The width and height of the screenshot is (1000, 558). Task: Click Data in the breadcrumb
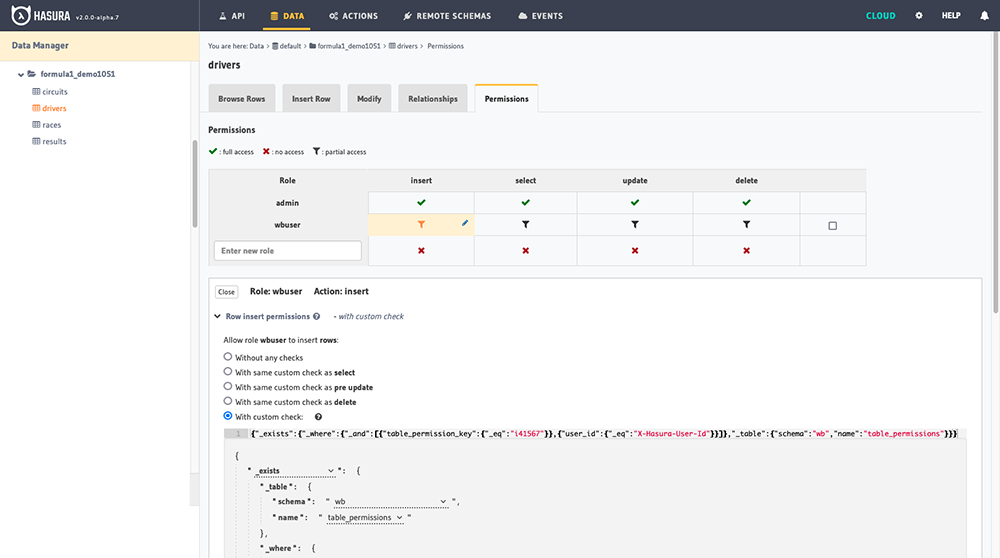pyautogui.click(x=256, y=46)
